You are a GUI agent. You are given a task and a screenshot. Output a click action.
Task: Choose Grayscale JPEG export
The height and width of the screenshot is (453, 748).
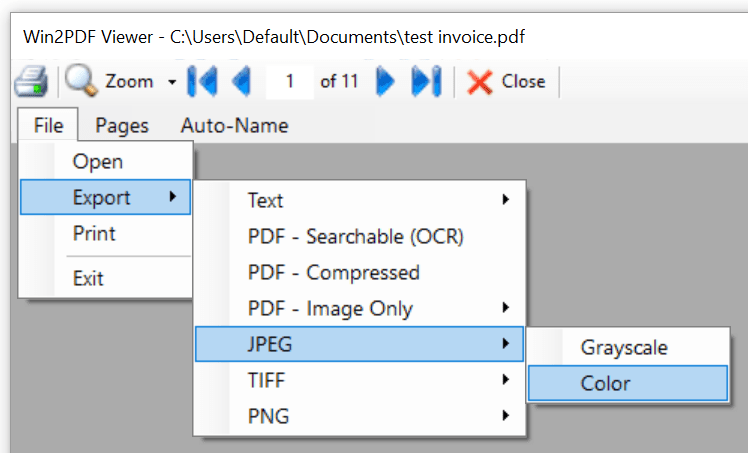[628, 347]
